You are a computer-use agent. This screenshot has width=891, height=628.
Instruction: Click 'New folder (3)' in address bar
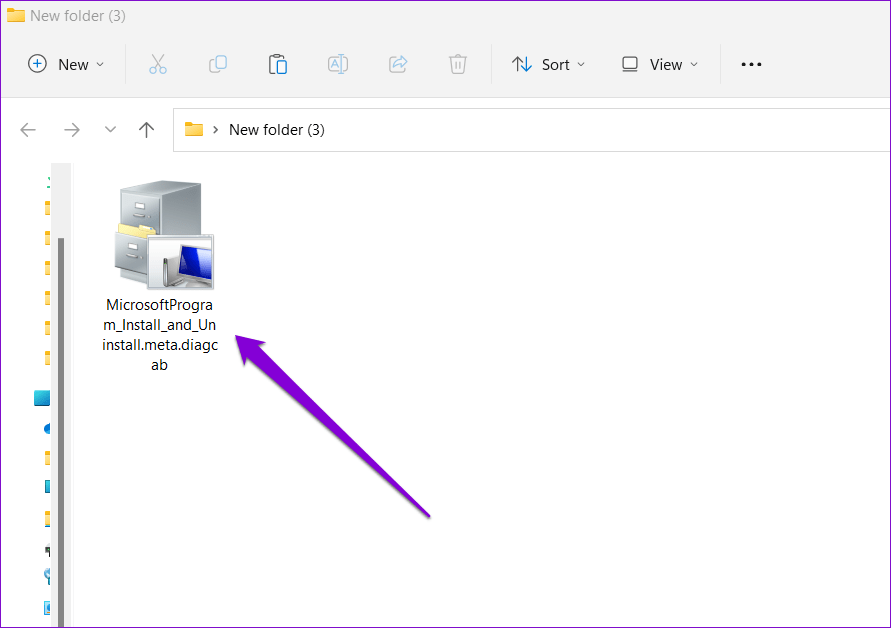[277, 130]
